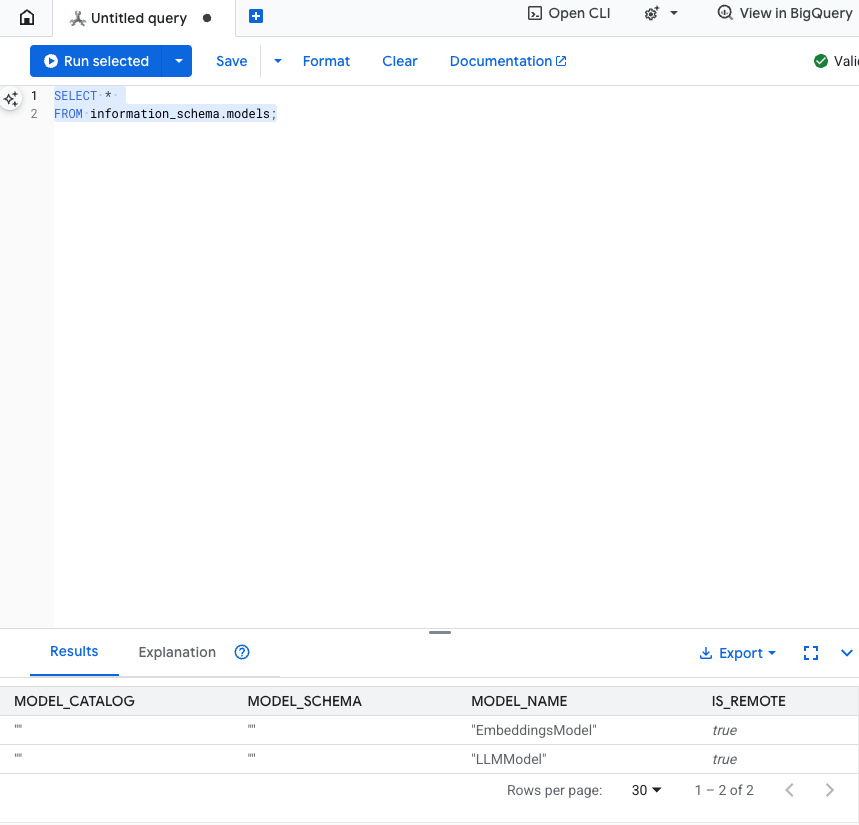Open the settings gear menu
Viewport: 859px width, 825px height.
[661, 14]
